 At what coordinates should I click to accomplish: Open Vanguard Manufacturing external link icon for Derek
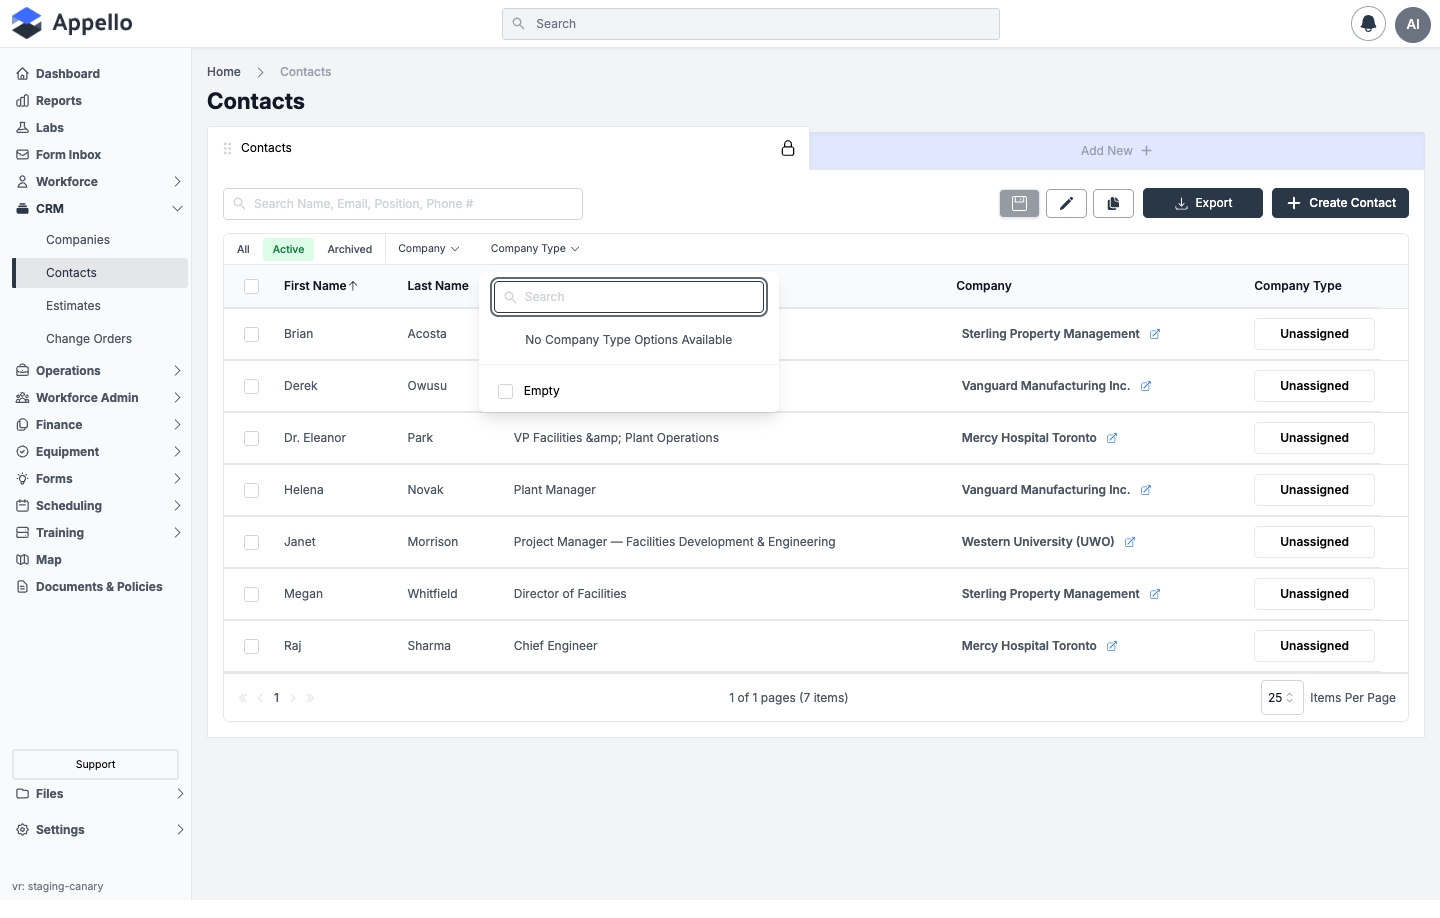click(1146, 386)
